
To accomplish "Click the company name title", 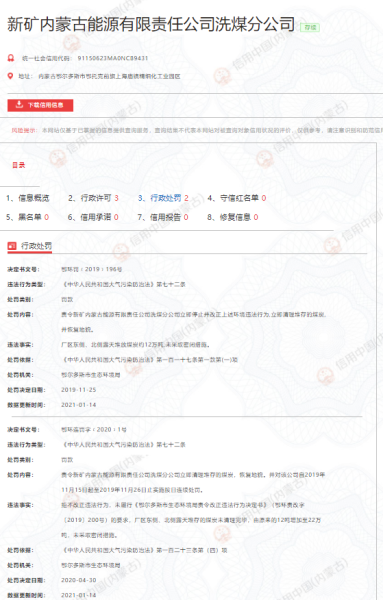I will [151, 24].
